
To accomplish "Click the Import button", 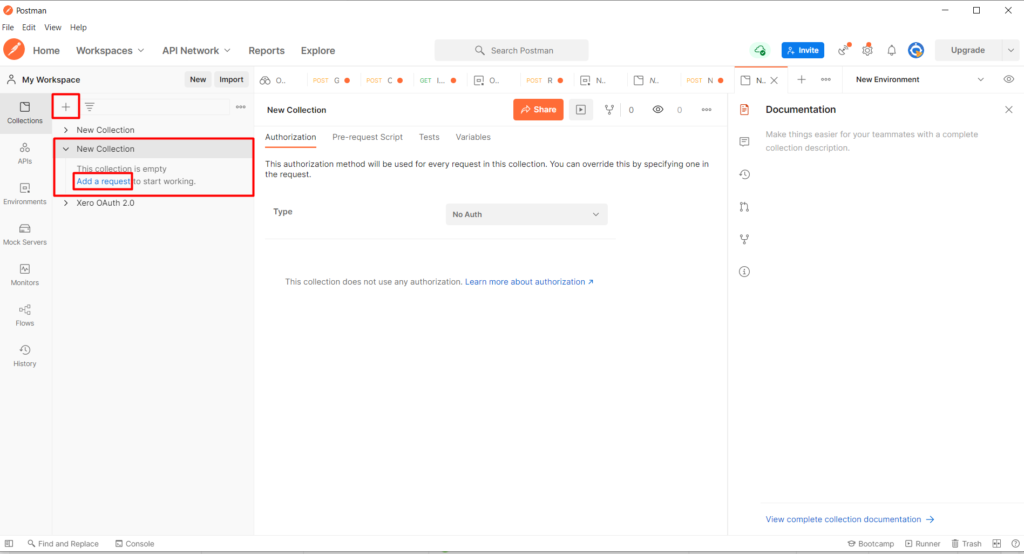I will pyautogui.click(x=231, y=80).
